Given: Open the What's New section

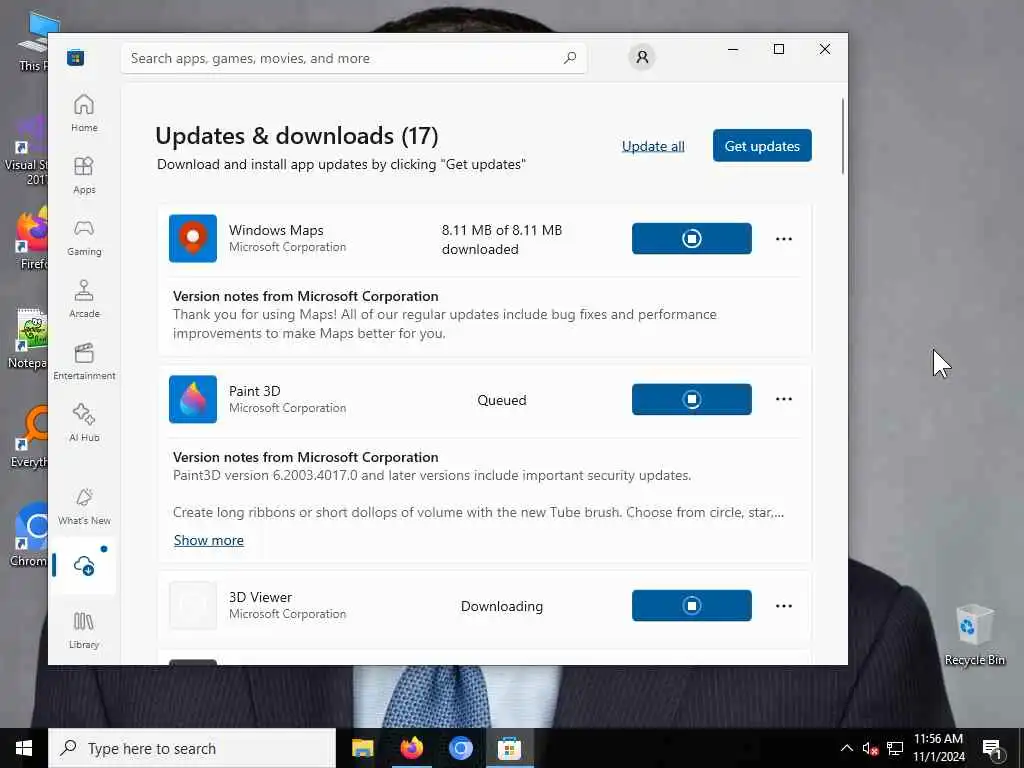Looking at the screenshot, I should pos(84,506).
